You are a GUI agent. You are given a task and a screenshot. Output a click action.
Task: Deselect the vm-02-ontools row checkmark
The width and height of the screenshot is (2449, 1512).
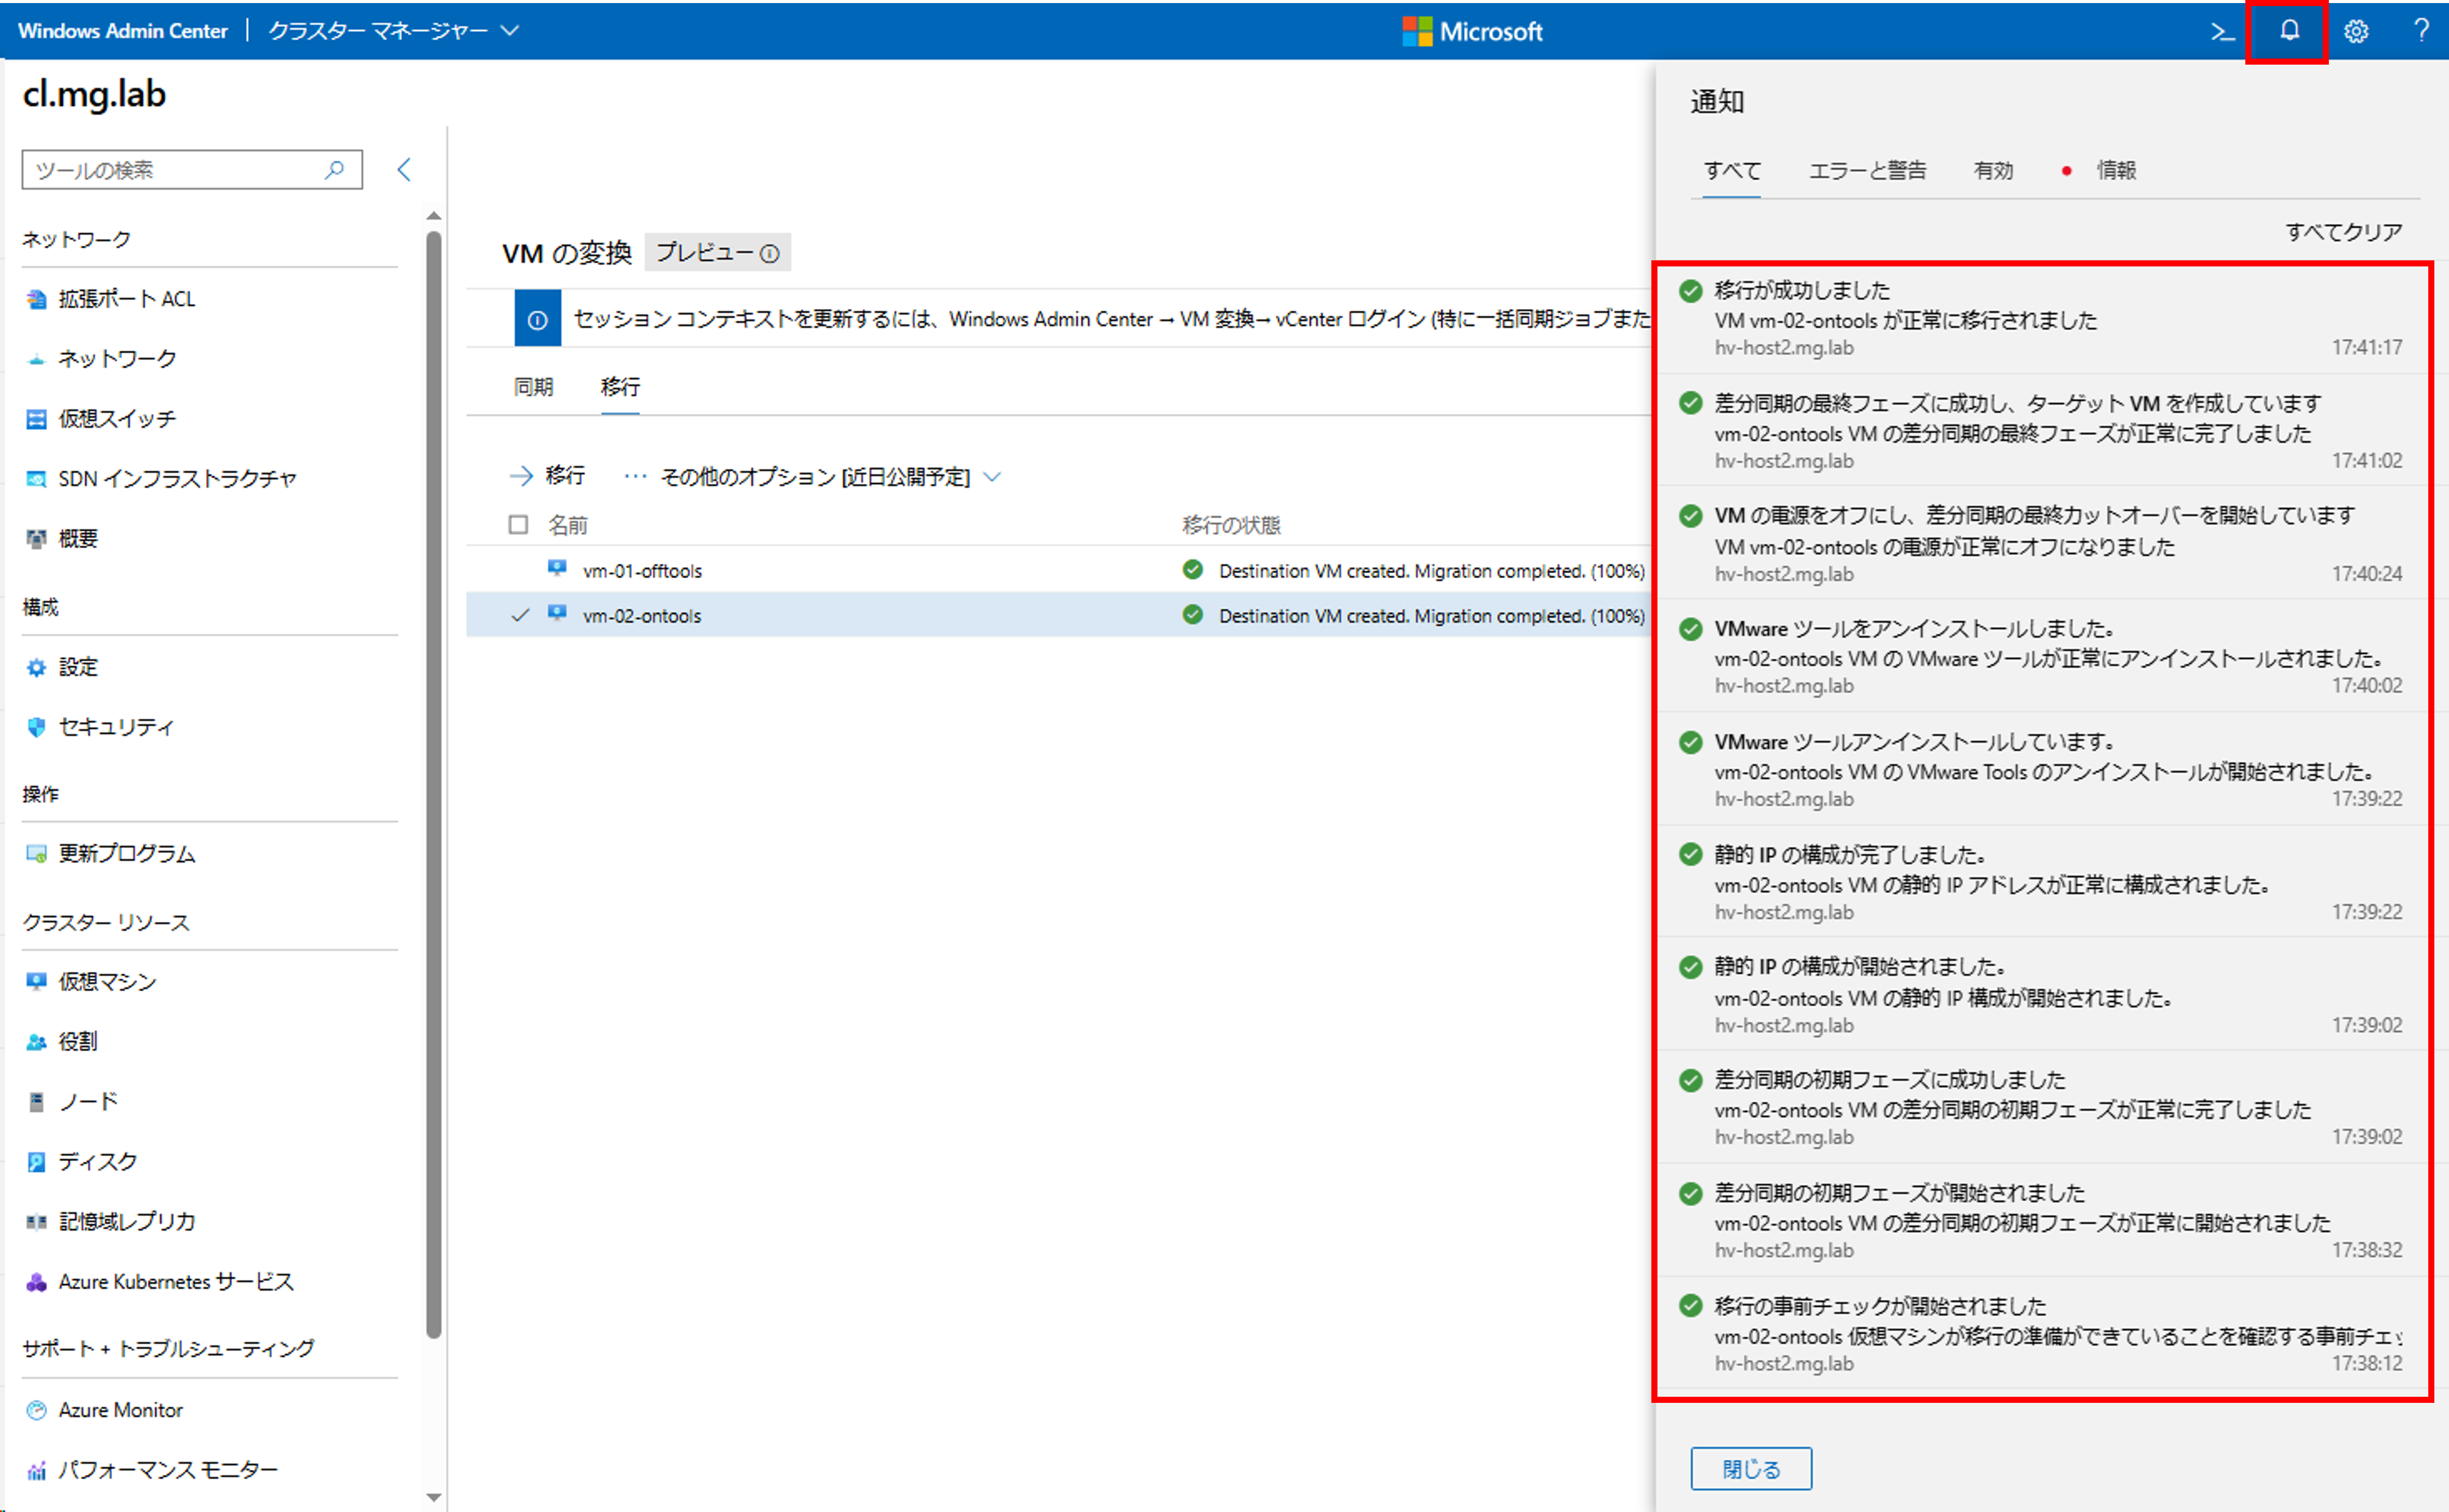(x=520, y=616)
